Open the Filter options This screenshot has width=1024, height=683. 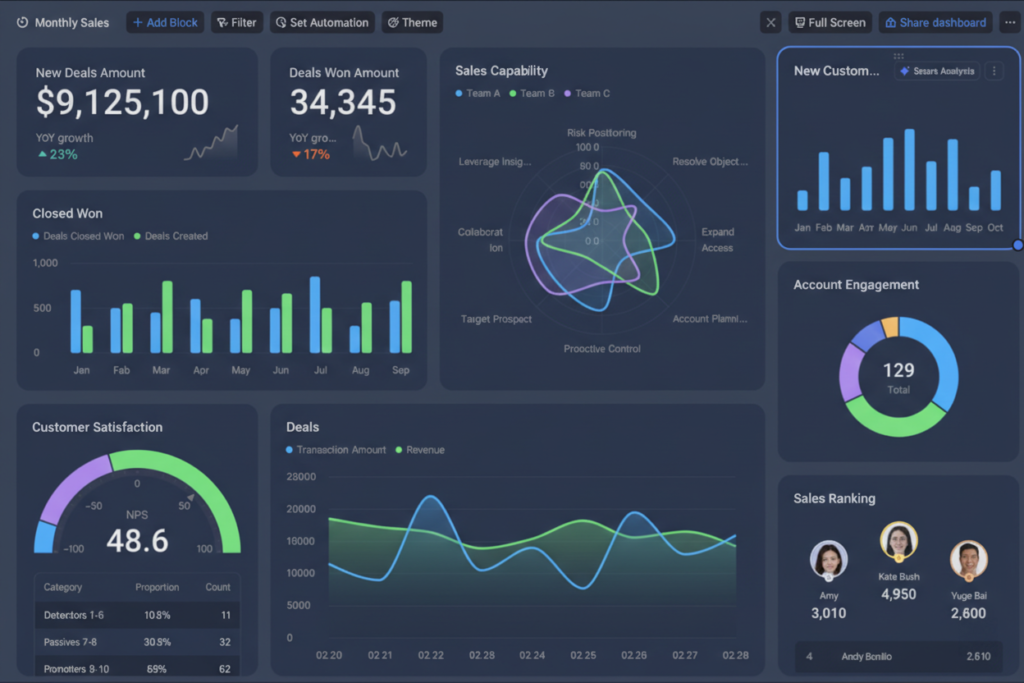tap(236, 22)
